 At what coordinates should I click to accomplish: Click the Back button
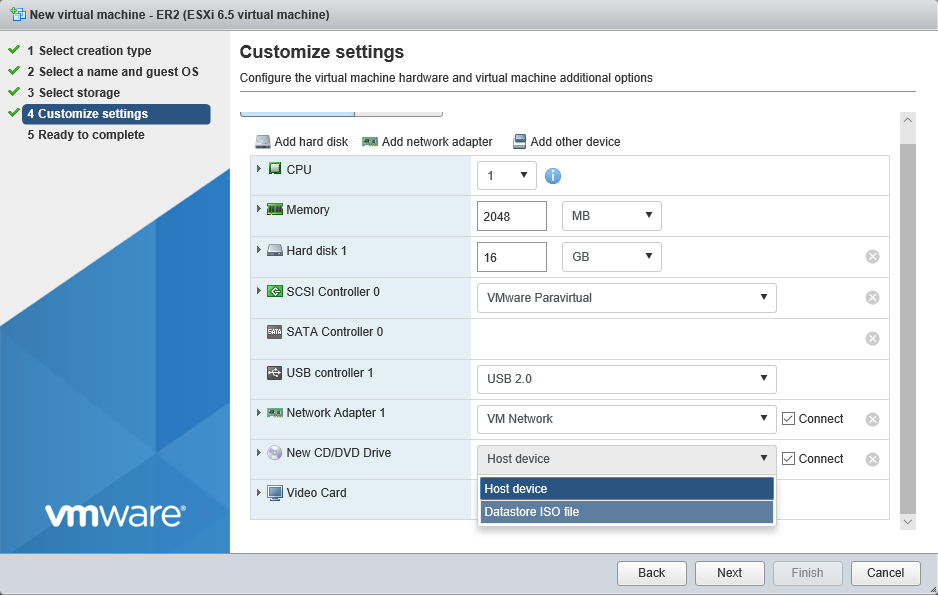click(x=651, y=573)
